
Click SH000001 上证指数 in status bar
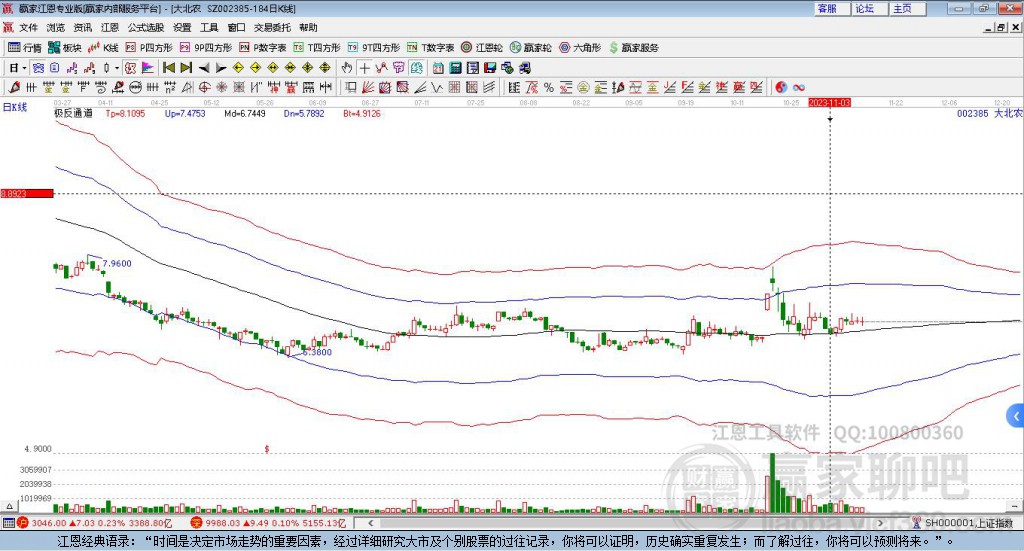point(969,523)
